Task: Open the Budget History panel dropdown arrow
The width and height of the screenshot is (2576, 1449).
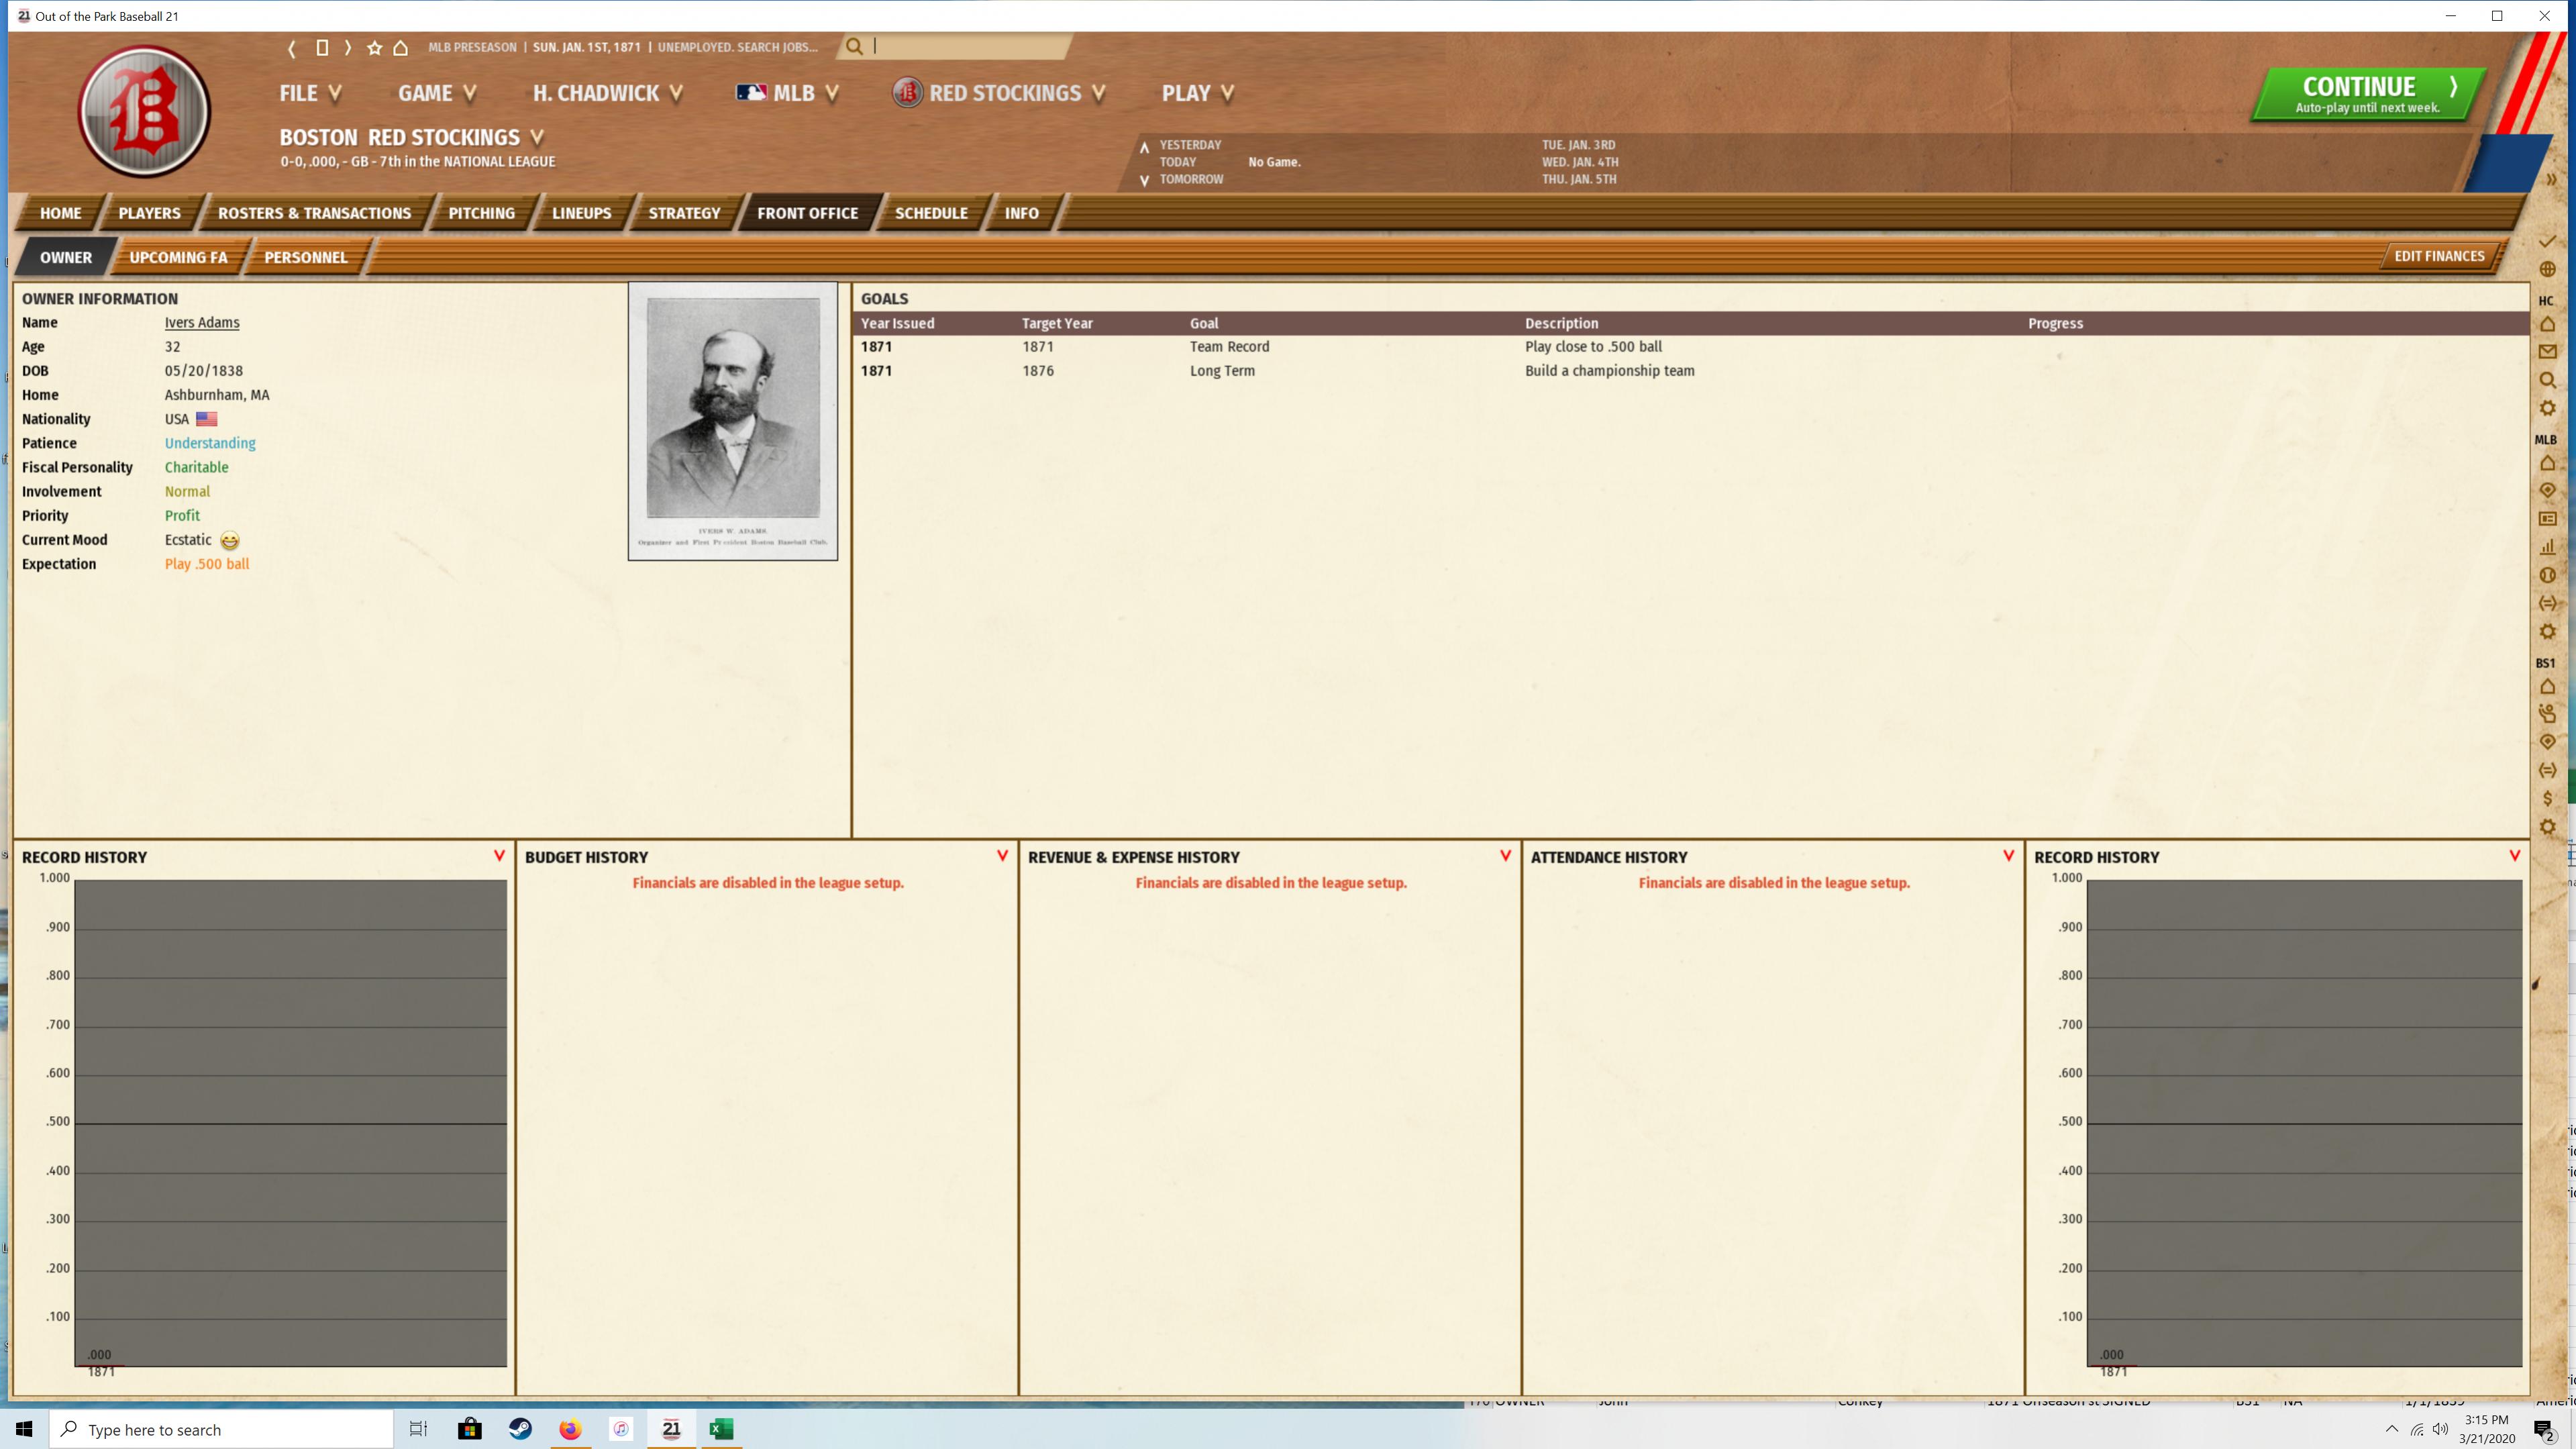Action: tap(1002, 856)
